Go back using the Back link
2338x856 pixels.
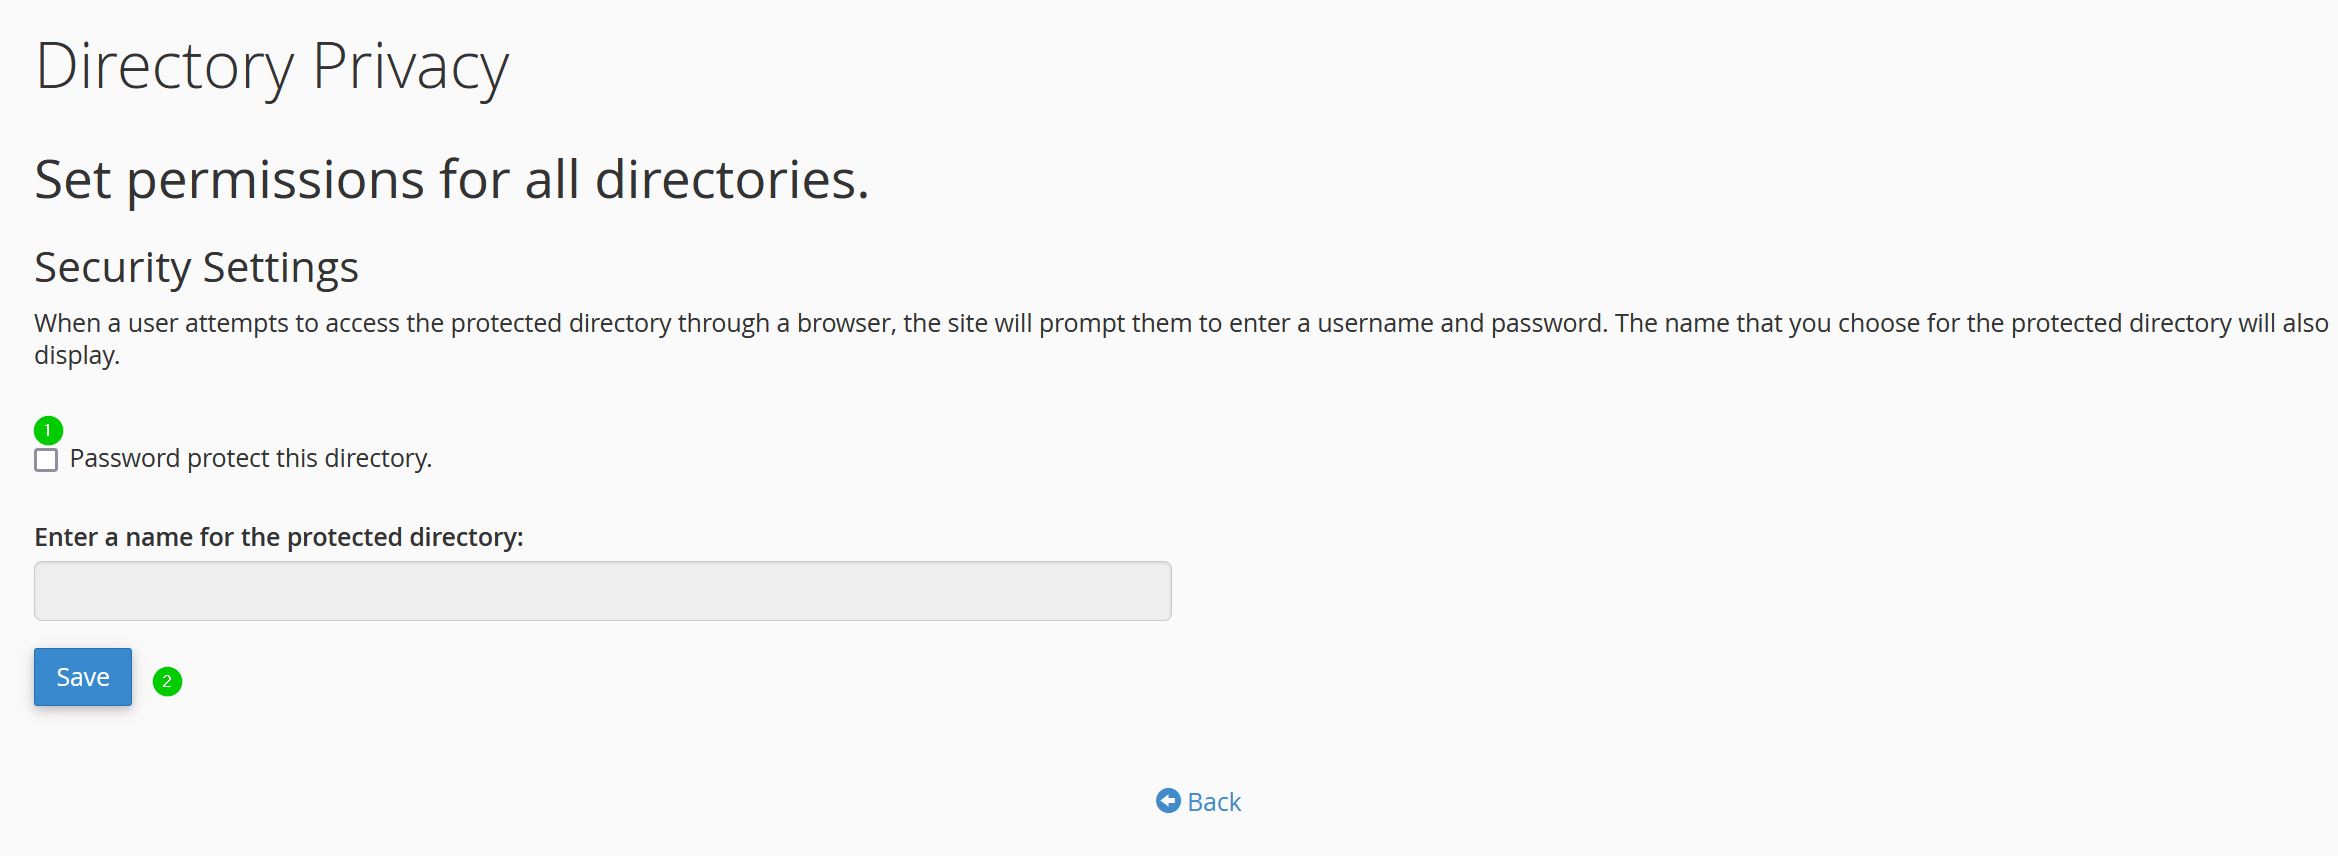pyautogui.click(x=1198, y=801)
